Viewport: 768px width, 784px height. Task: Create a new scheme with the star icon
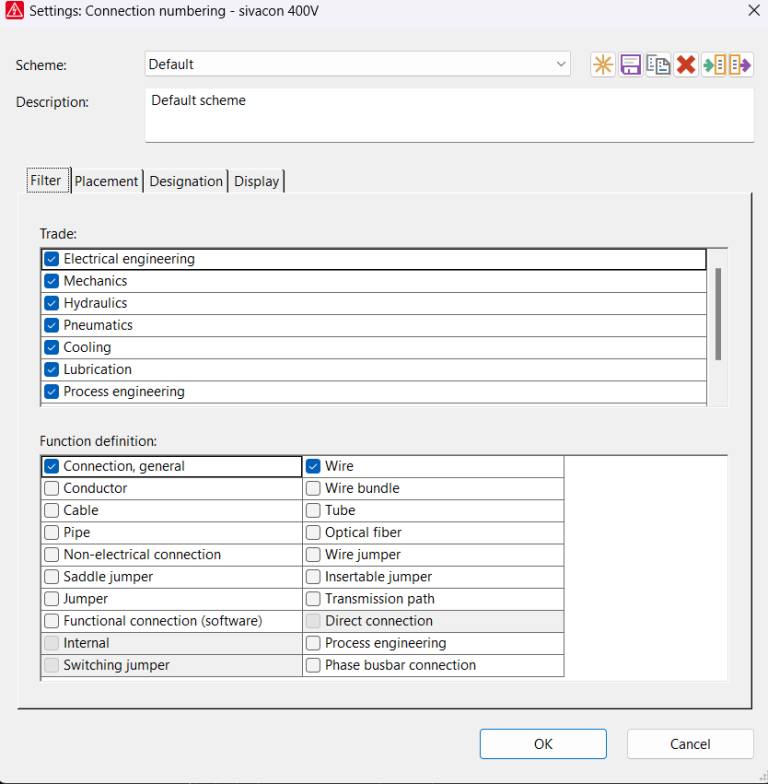tap(602, 65)
